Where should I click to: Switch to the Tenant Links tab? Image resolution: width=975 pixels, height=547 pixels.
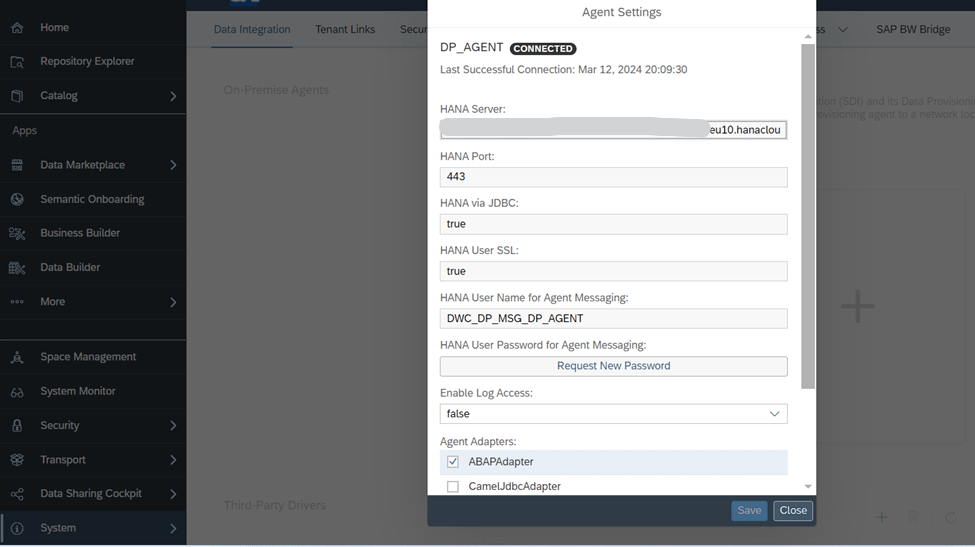click(345, 29)
